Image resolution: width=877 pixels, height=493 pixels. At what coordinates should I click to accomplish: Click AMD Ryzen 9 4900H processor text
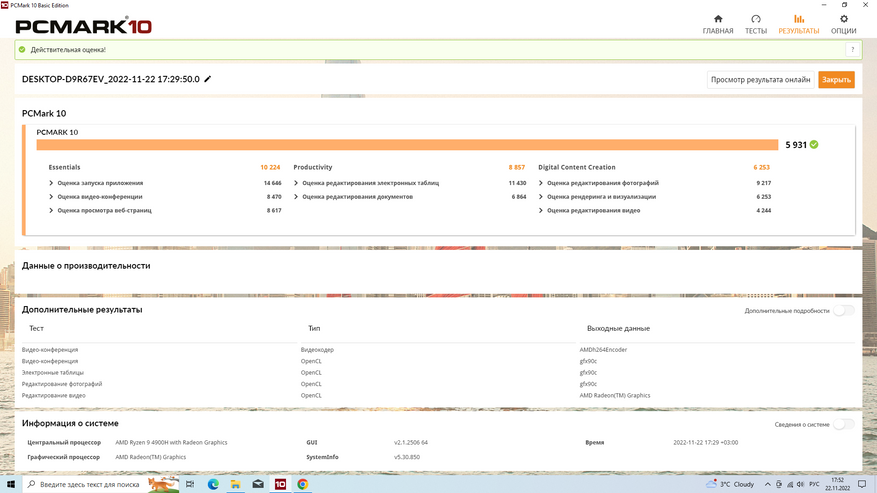click(171, 443)
